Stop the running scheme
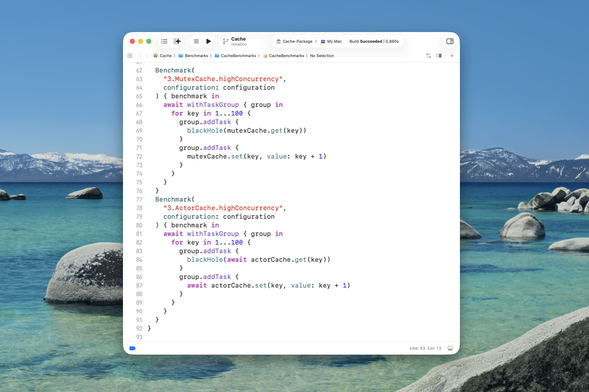 click(x=196, y=41)
